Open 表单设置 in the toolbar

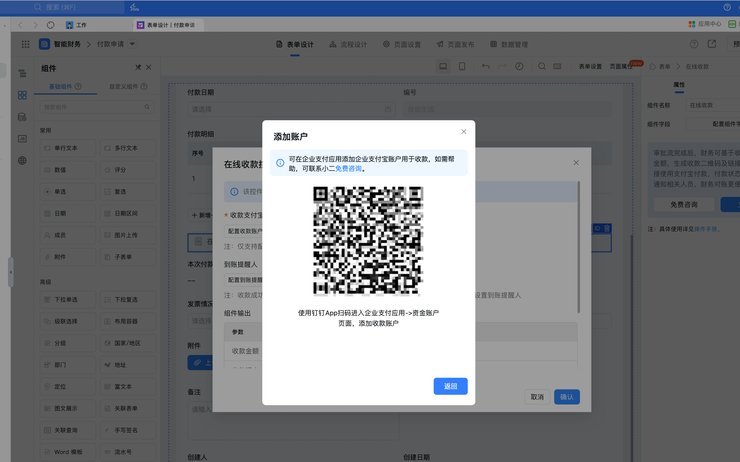[590, 67]
